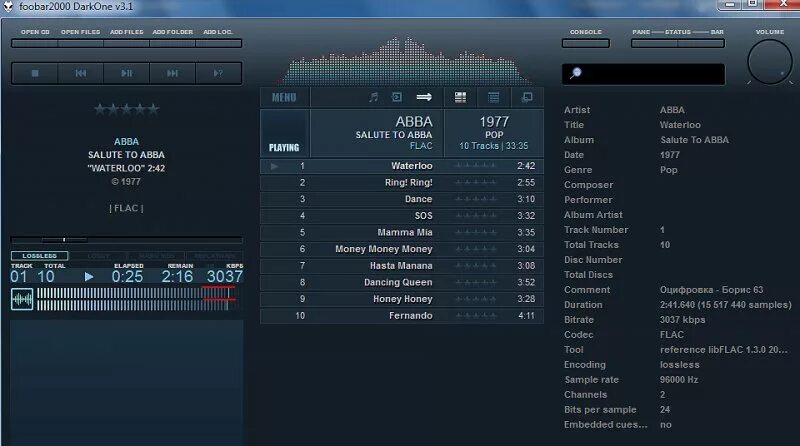Click rating stars on Fernando row
The image size is (800, 446).
(x=475, y=316)
